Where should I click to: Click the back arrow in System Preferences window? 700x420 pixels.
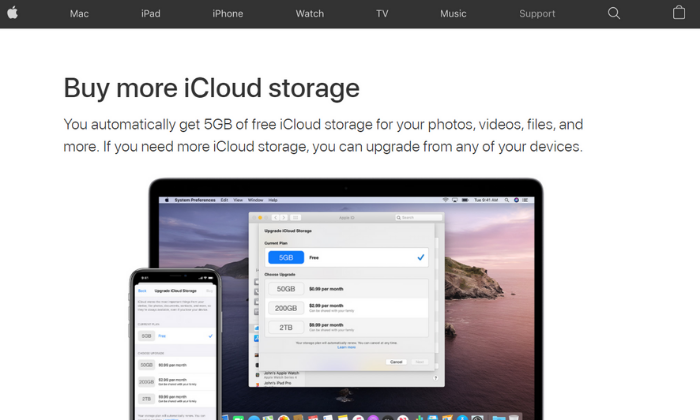[275, 217]
